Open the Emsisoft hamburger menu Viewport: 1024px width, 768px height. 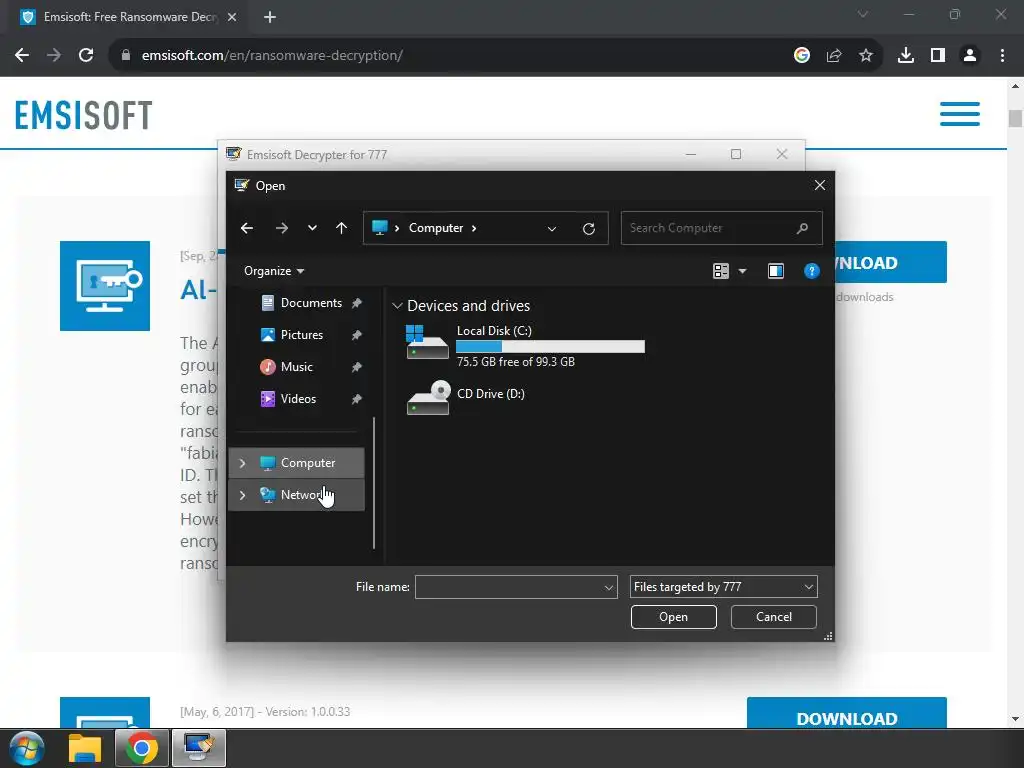pyautogui.click(x=960, y=114)
